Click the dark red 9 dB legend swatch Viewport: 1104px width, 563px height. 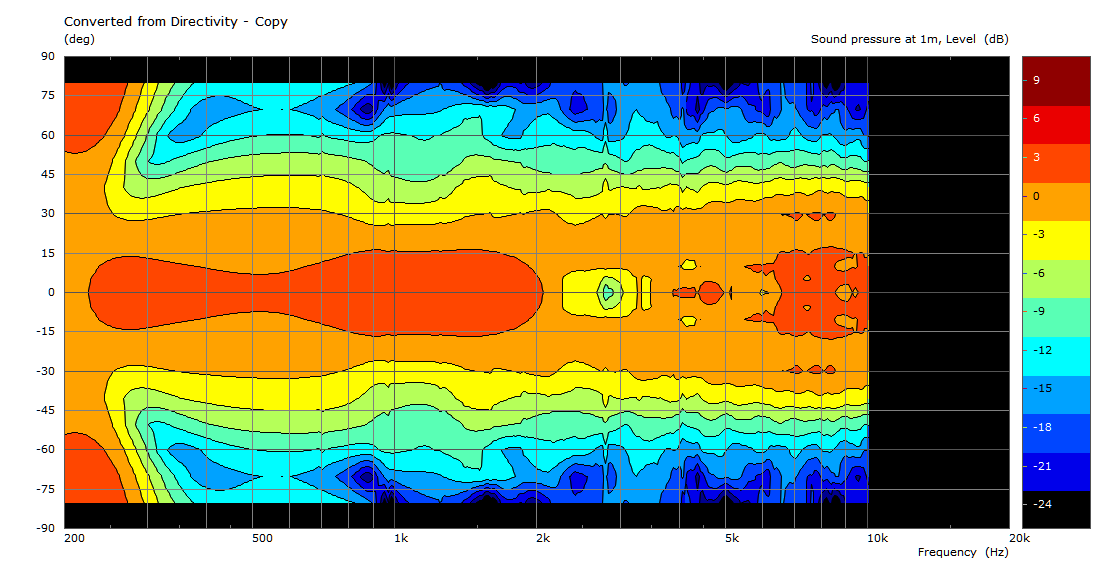1056,81
